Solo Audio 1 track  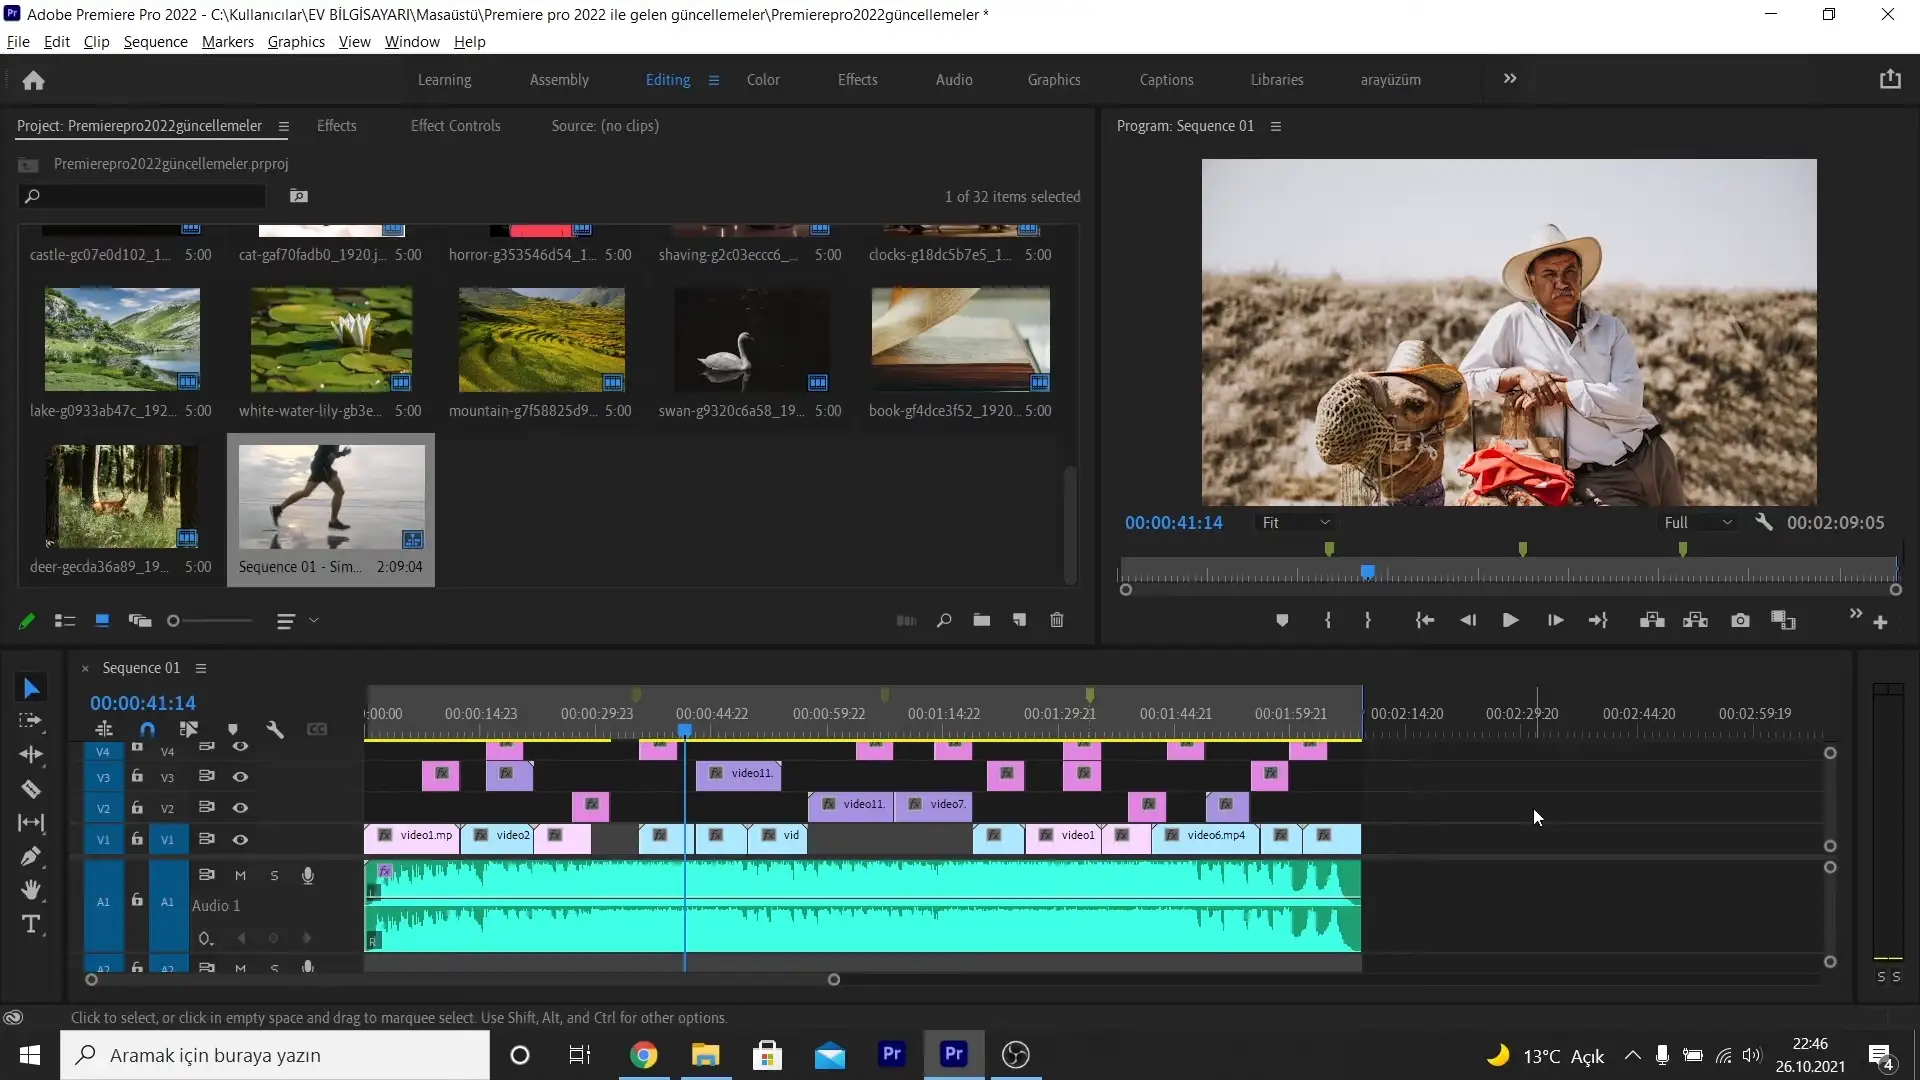pos(274,875)
